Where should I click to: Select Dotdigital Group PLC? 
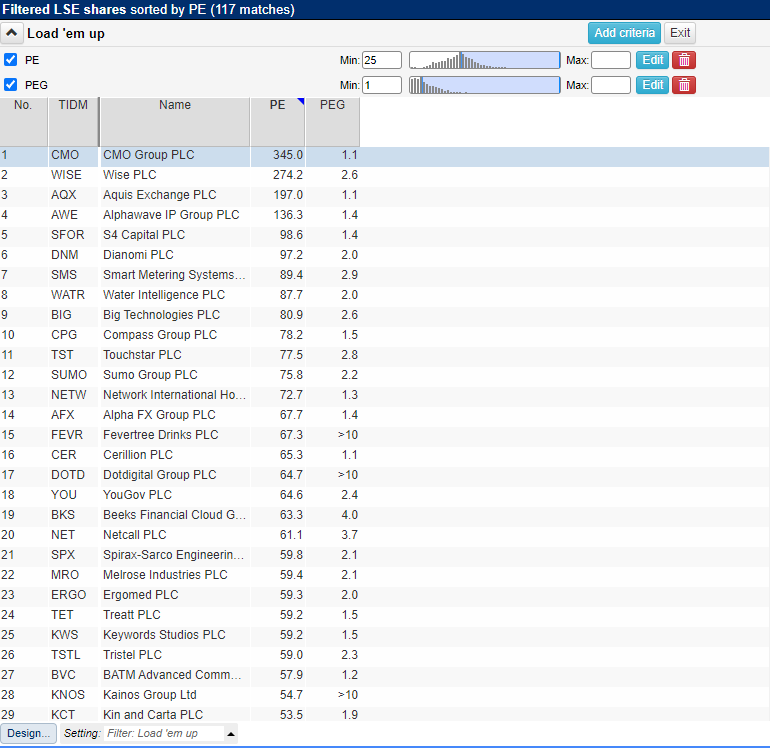click(x=160, y=475)
